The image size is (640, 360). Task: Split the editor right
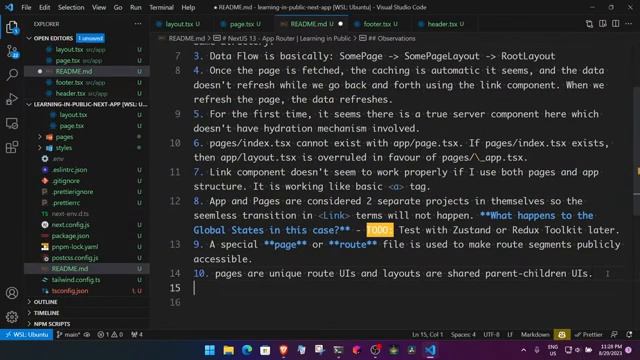tap(616, 24)
